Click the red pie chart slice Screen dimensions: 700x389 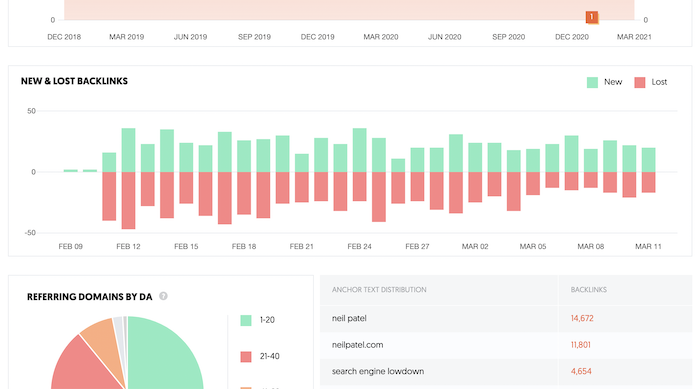coord(85,366)
